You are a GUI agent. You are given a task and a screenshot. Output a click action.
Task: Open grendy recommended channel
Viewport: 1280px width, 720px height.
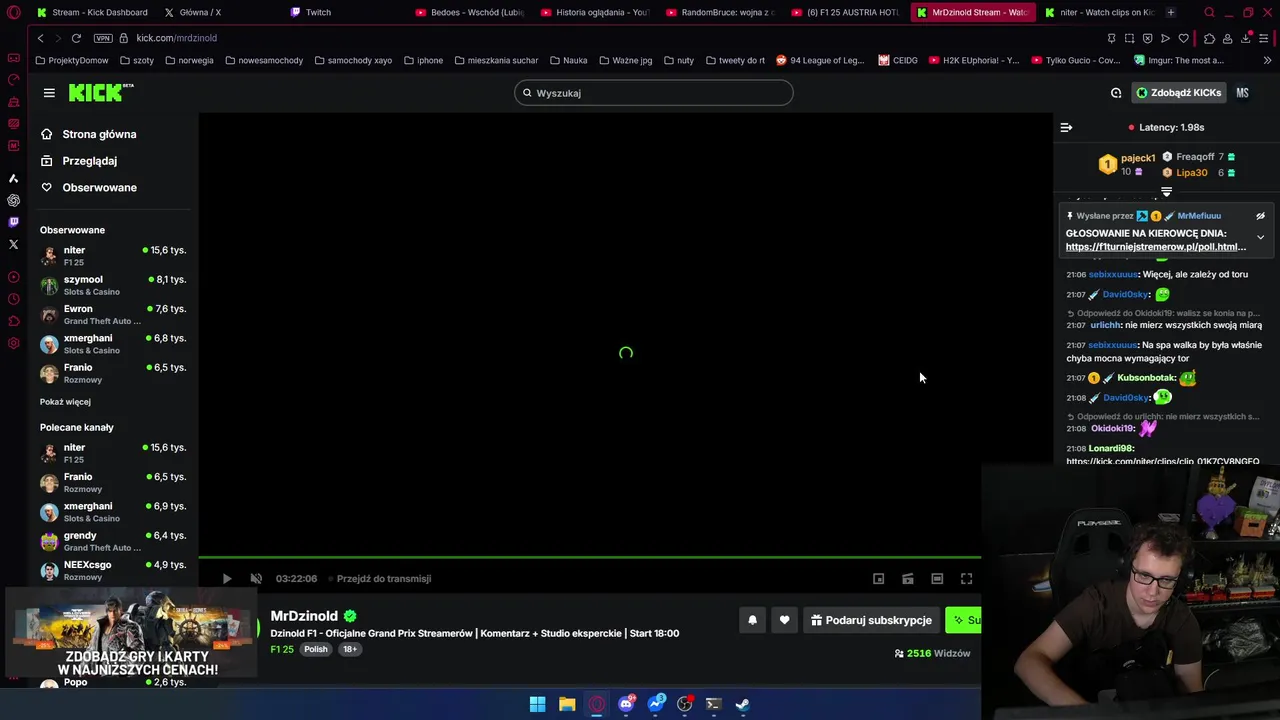[113, 541]
